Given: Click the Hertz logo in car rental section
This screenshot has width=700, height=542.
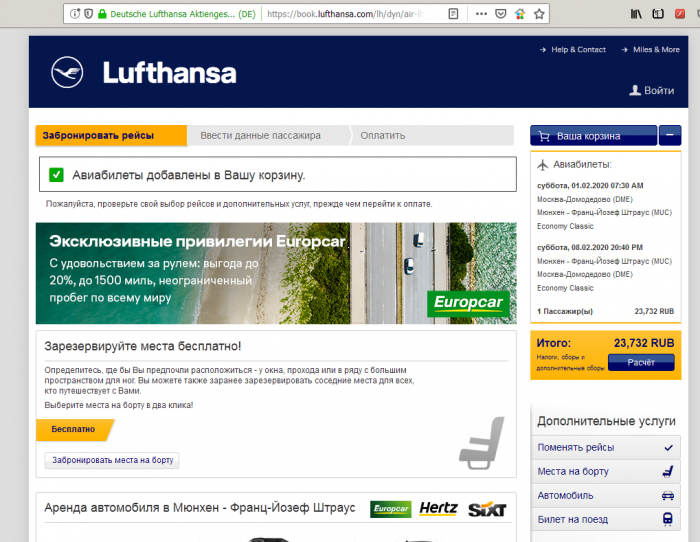Looking at the screenshot, I should (438, 509).
